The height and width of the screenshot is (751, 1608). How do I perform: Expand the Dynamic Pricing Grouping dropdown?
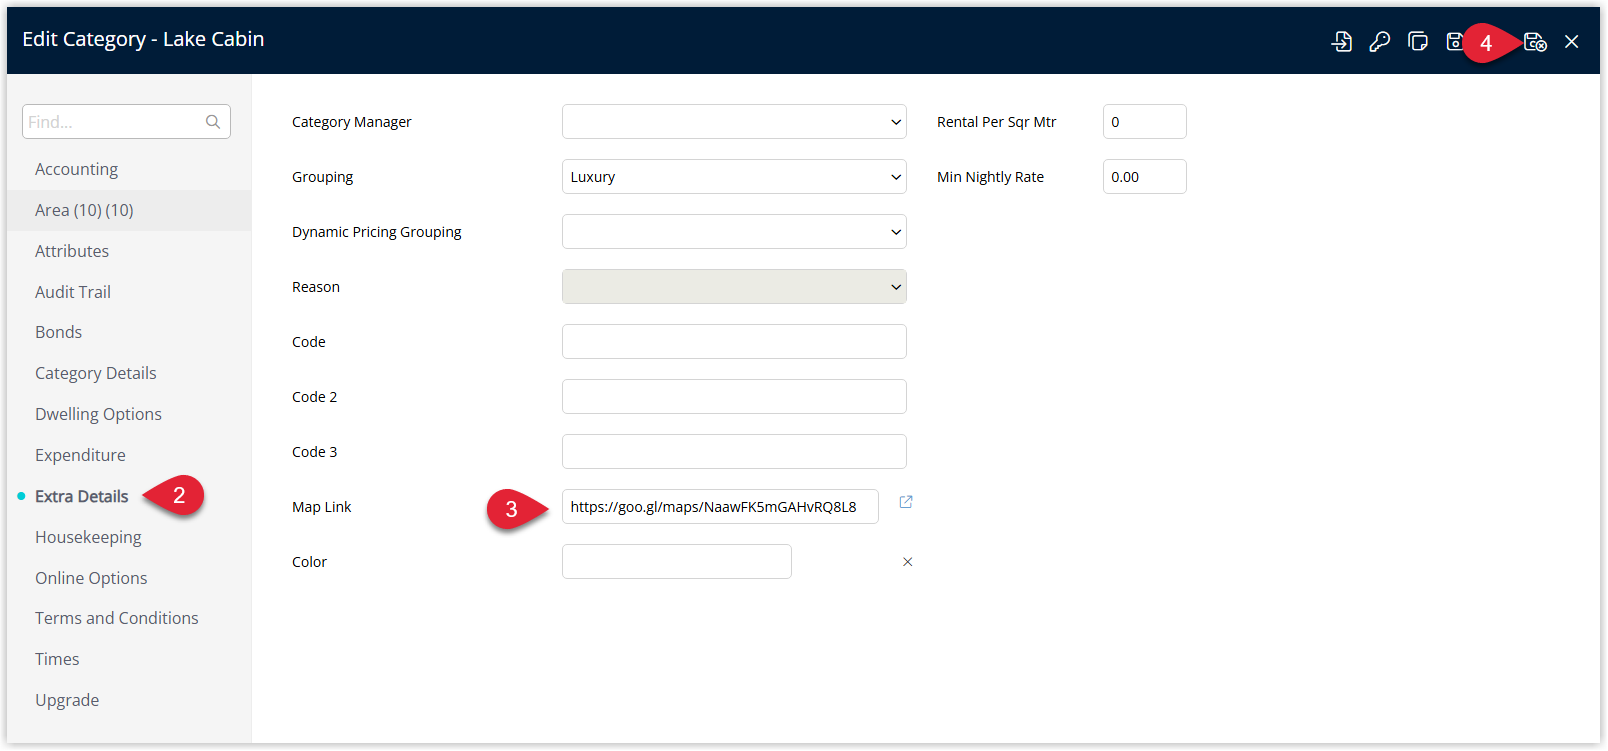[x=734, y=232]
